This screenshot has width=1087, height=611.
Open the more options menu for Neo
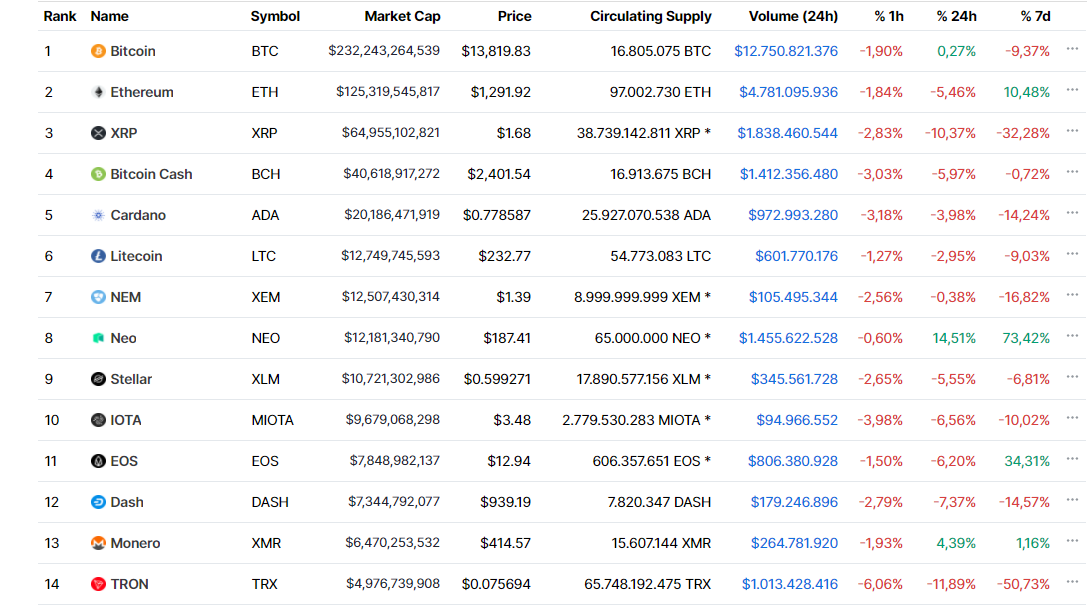click(x=1072, y=336)
